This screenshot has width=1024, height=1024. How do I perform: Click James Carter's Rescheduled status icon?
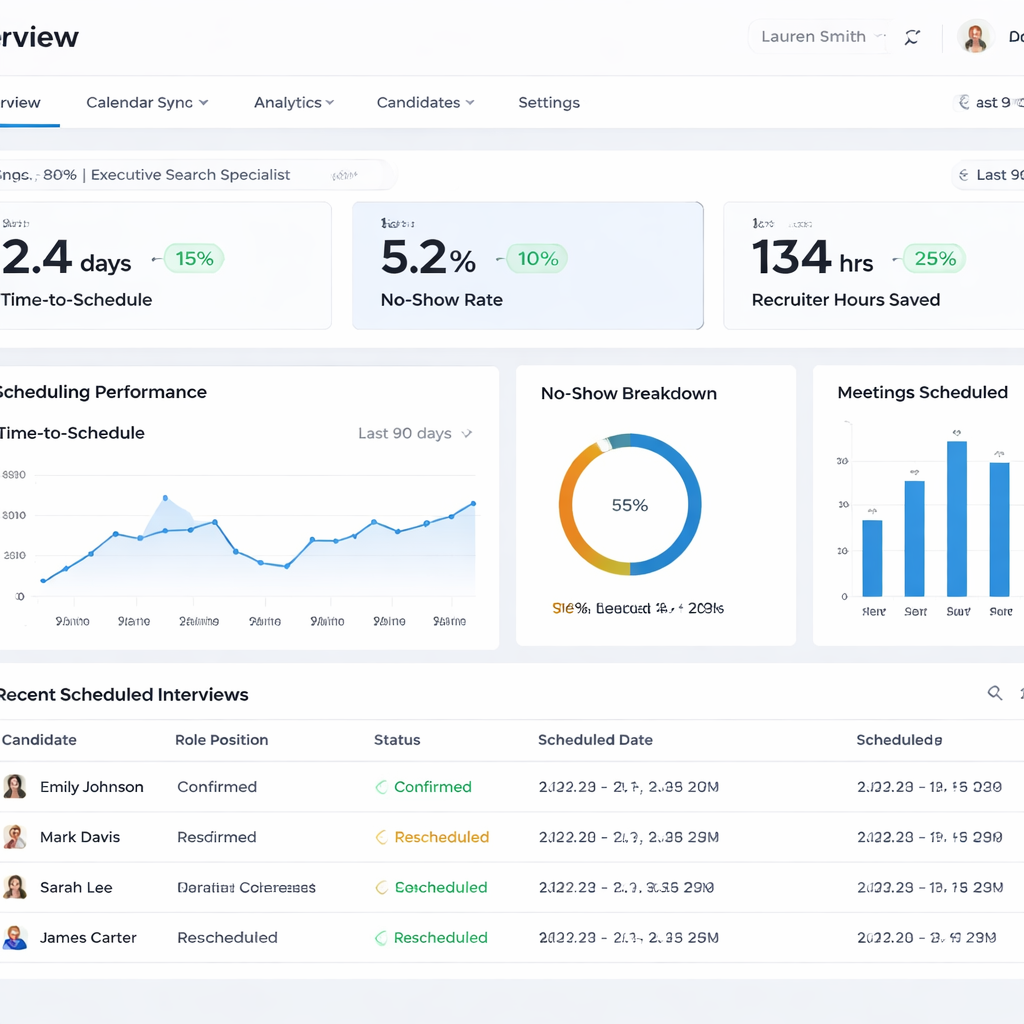pos(381,938)
